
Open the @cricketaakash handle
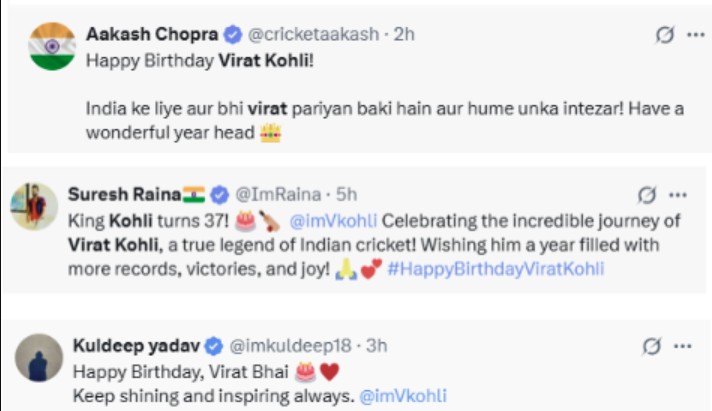point(312,34)
